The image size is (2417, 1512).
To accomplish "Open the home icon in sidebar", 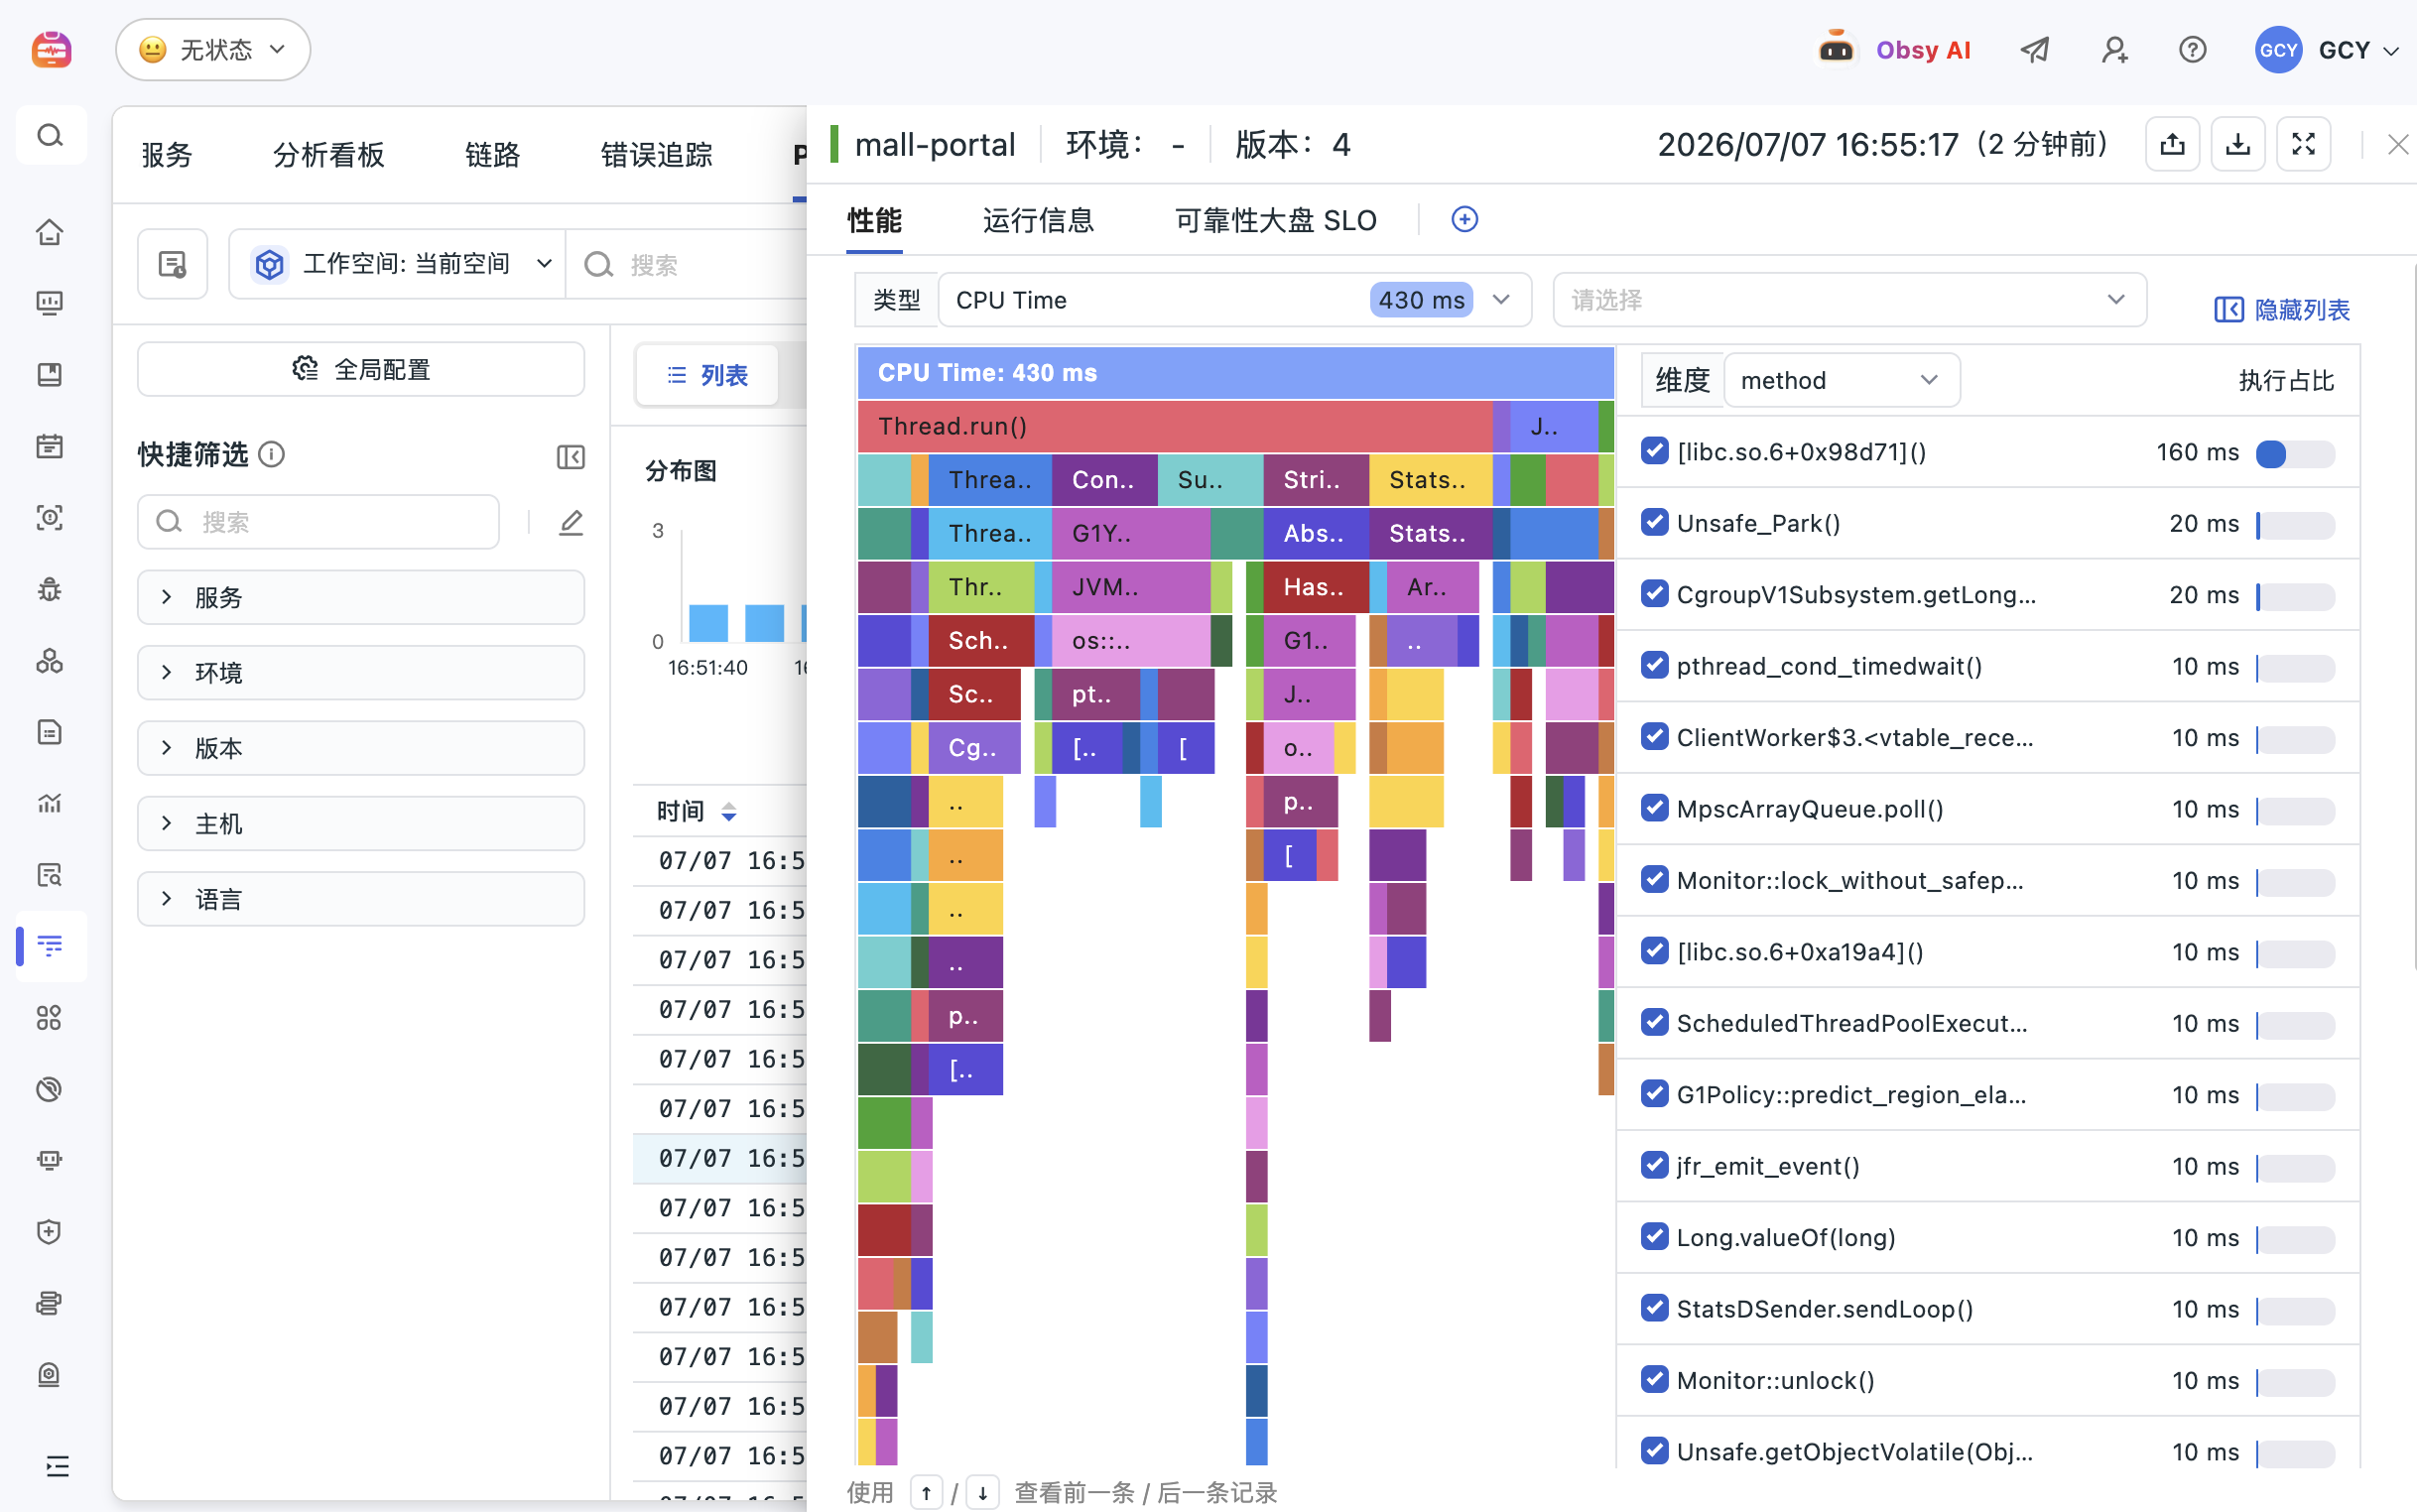I will pyautogui.click(x=50, y=232).
